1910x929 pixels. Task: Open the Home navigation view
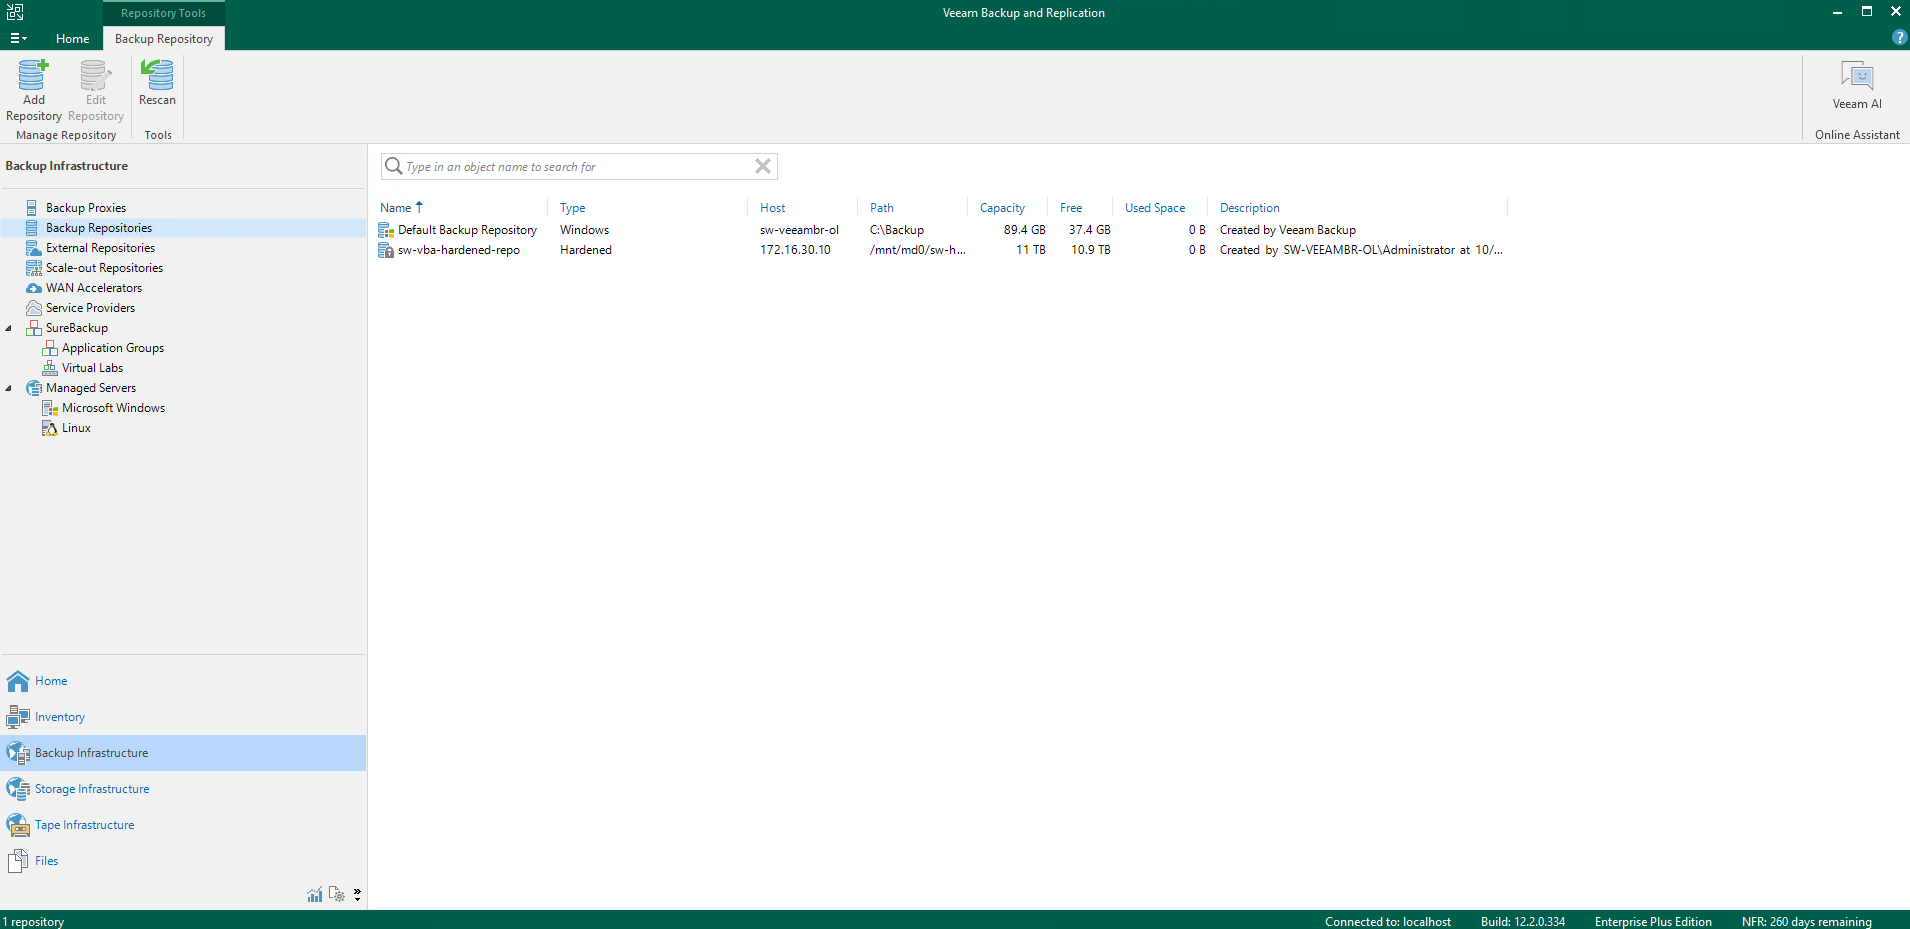click(x=183, y=681)
